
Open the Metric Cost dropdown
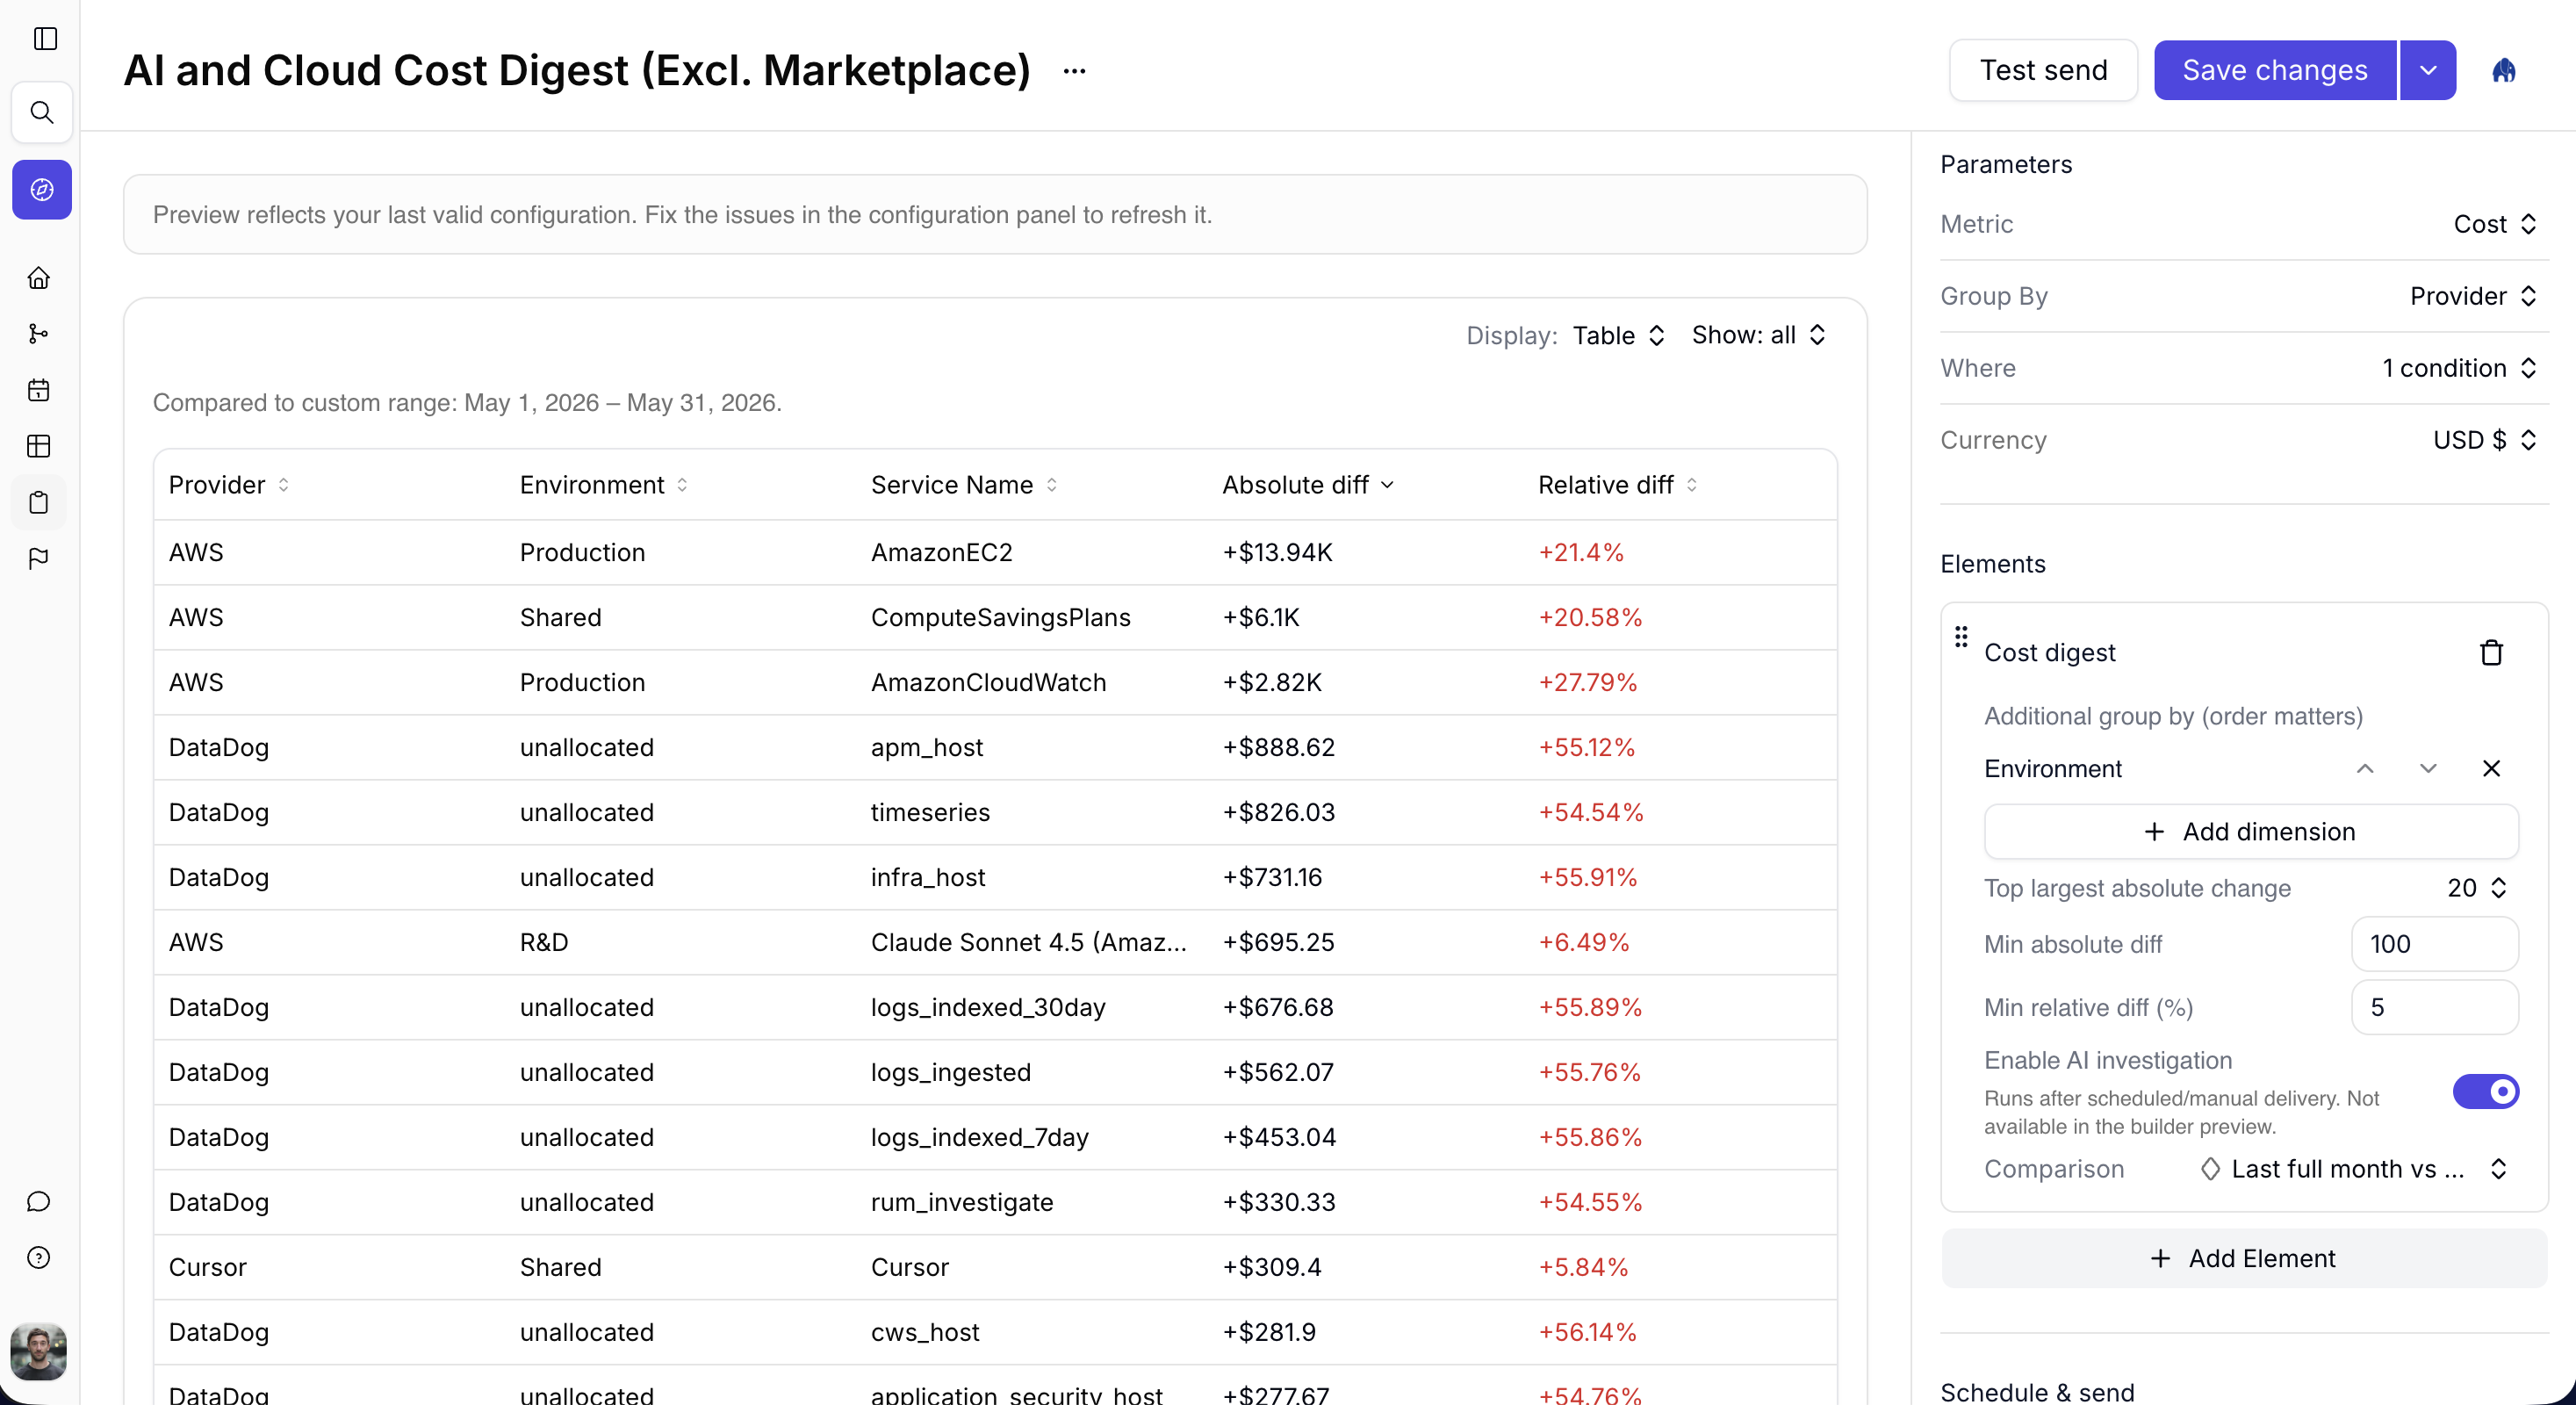(2494, 224)
